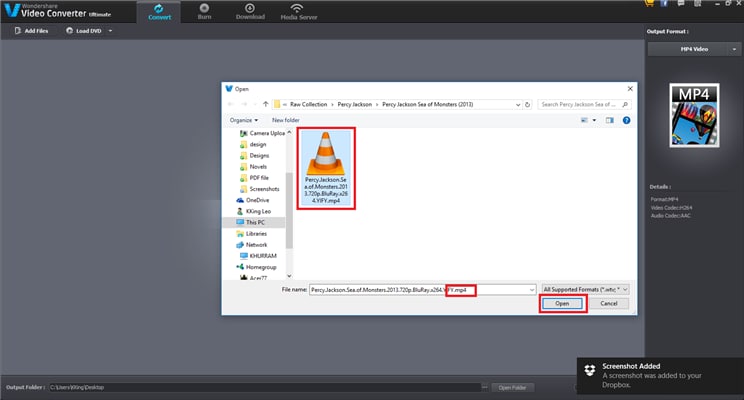The height and width of the screenshot is (400, 744).
Task: Select the KHURRAM network computer
Action: click(258, 256)
